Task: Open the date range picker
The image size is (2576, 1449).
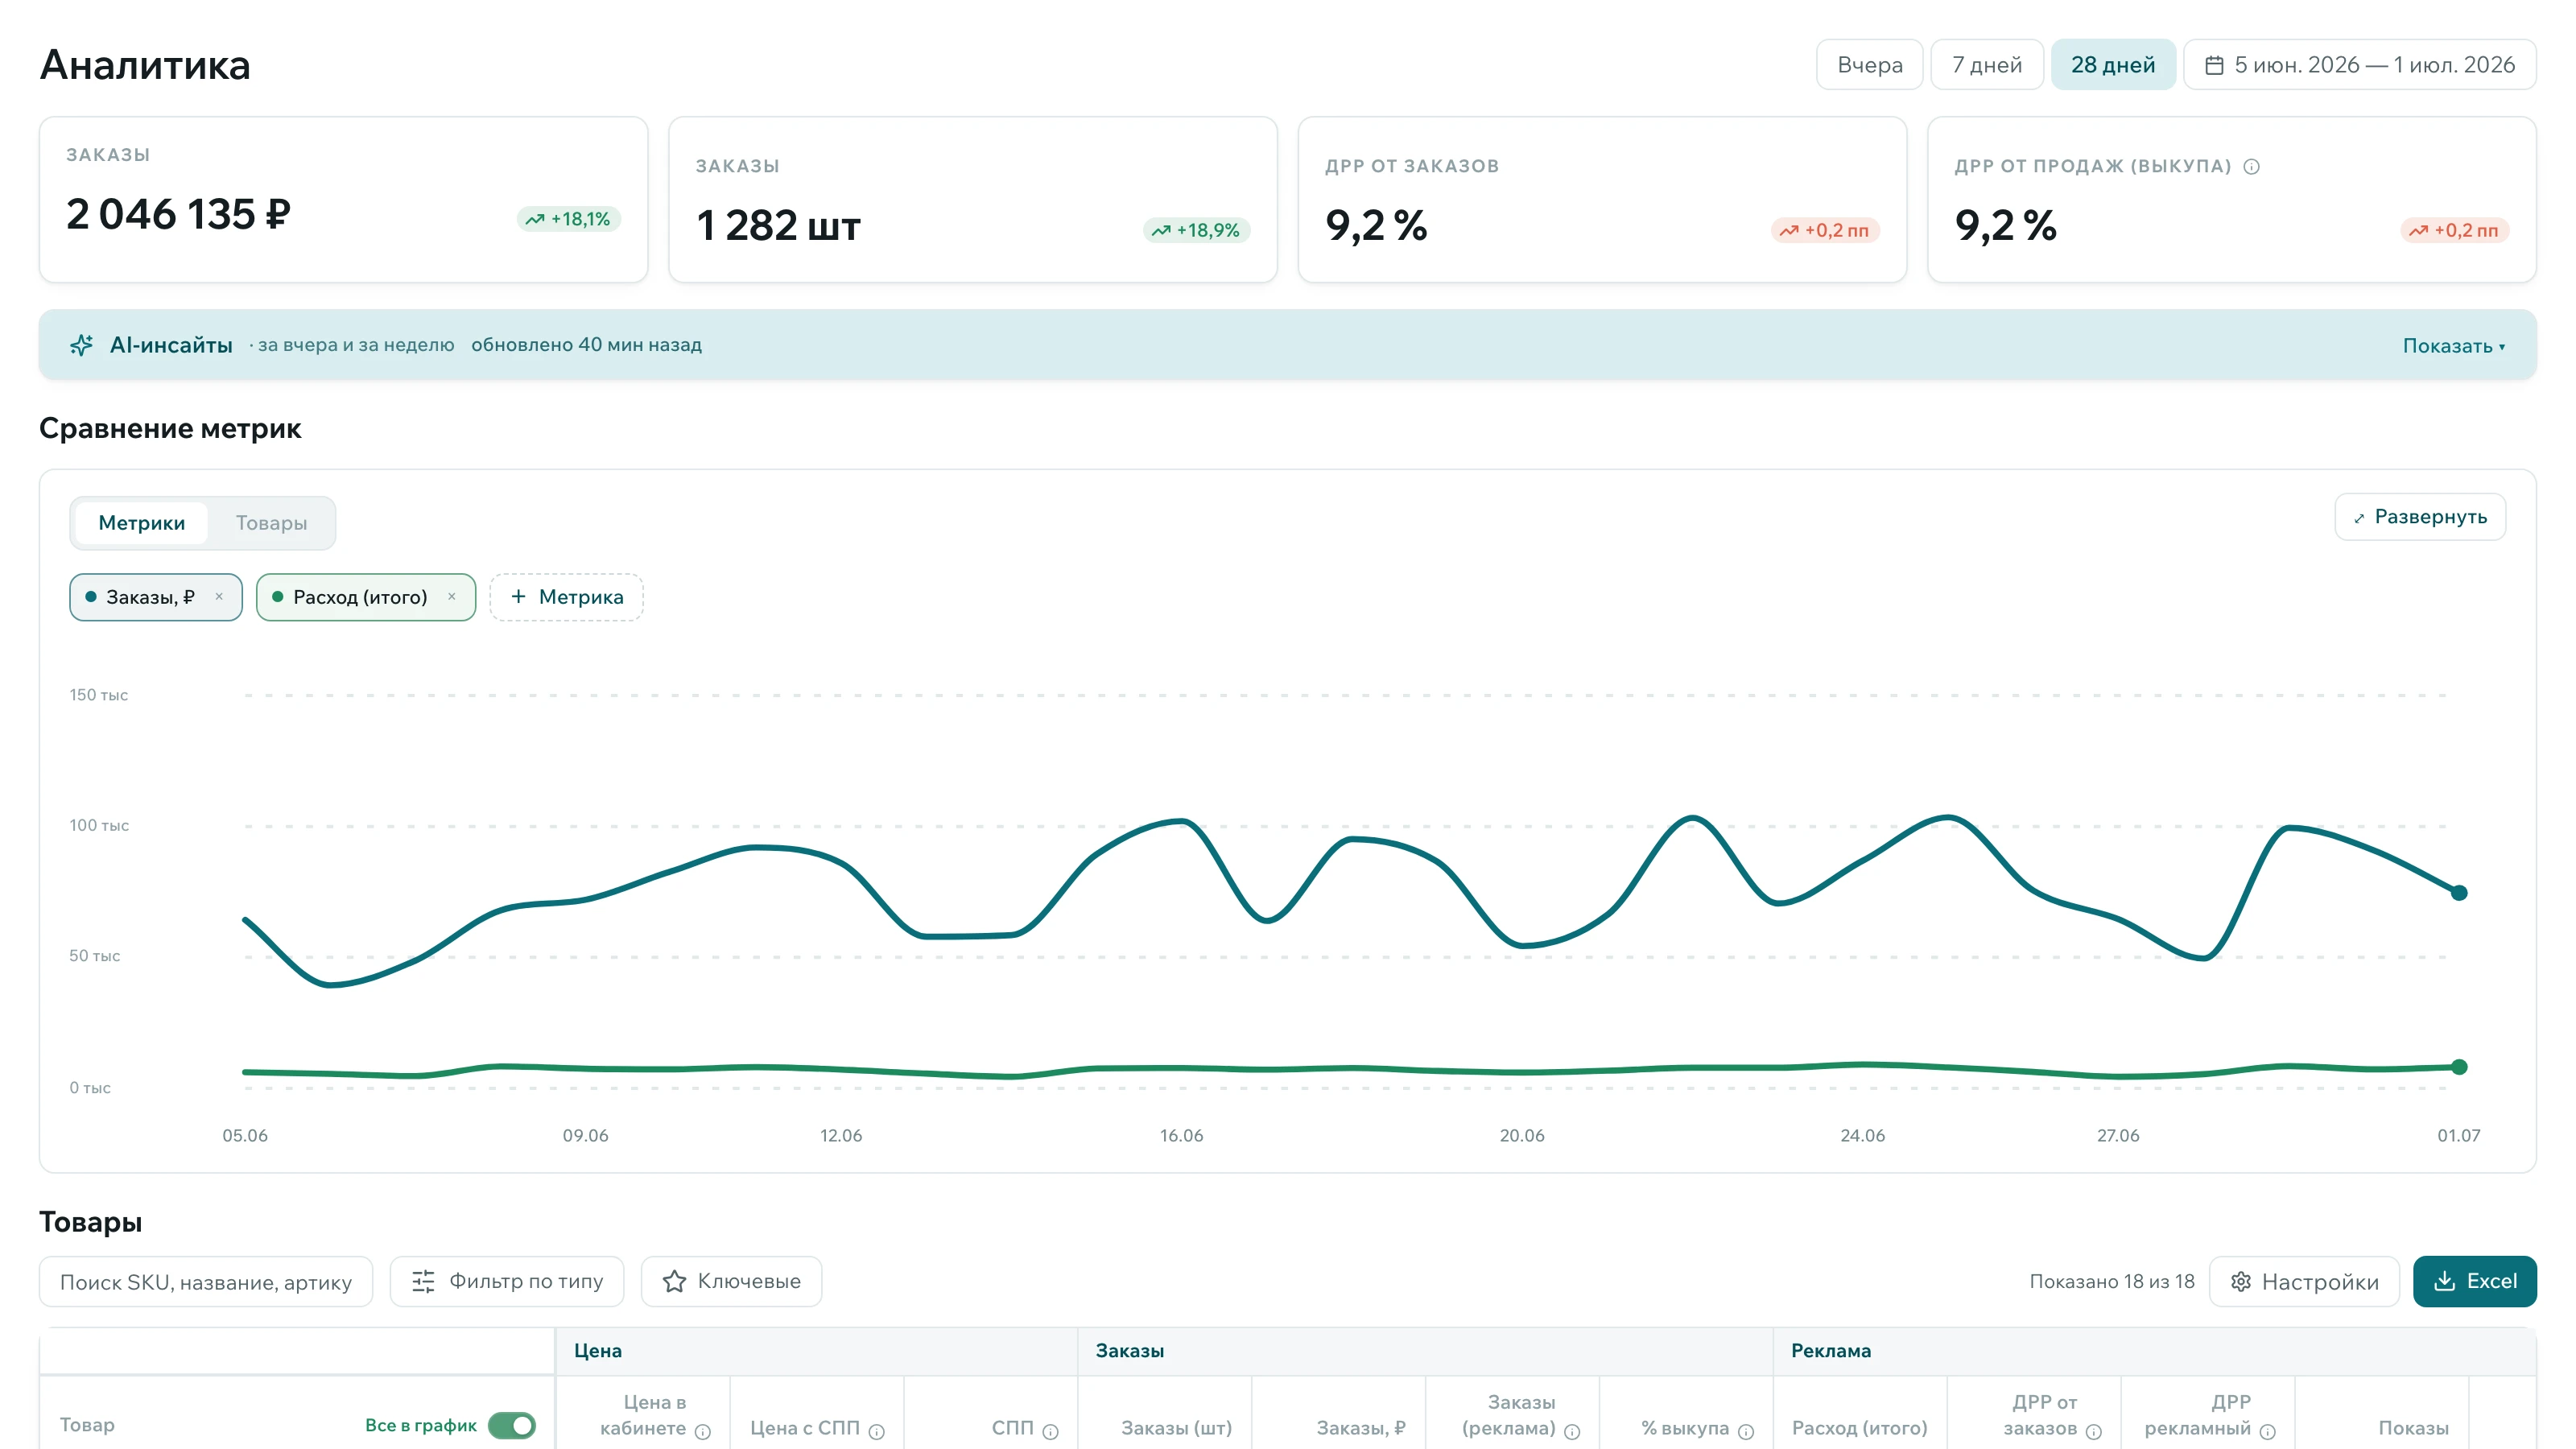Action: pyautogui.click(x=2360, y=65)
